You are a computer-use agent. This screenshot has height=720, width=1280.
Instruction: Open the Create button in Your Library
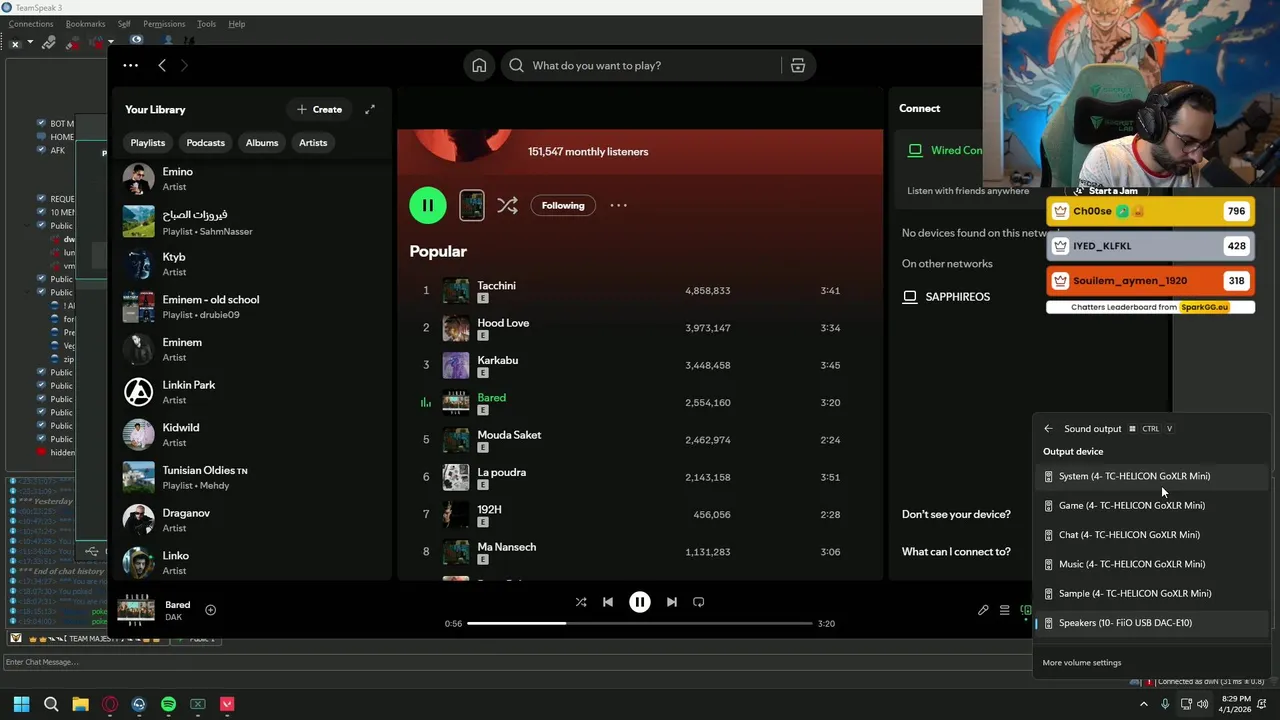tap(320, 109)
